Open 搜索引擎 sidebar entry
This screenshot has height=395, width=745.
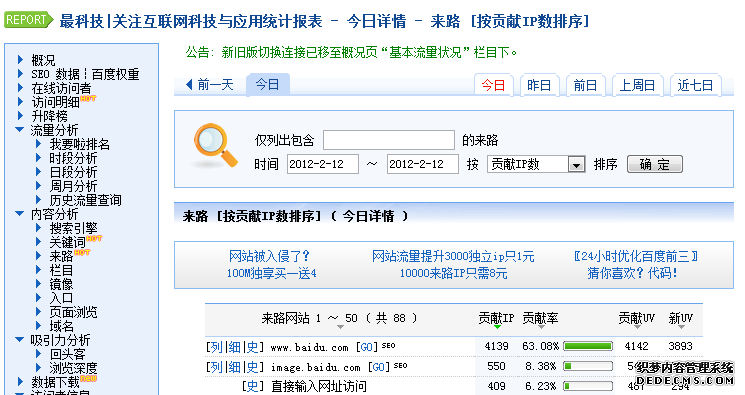point(73,228)
